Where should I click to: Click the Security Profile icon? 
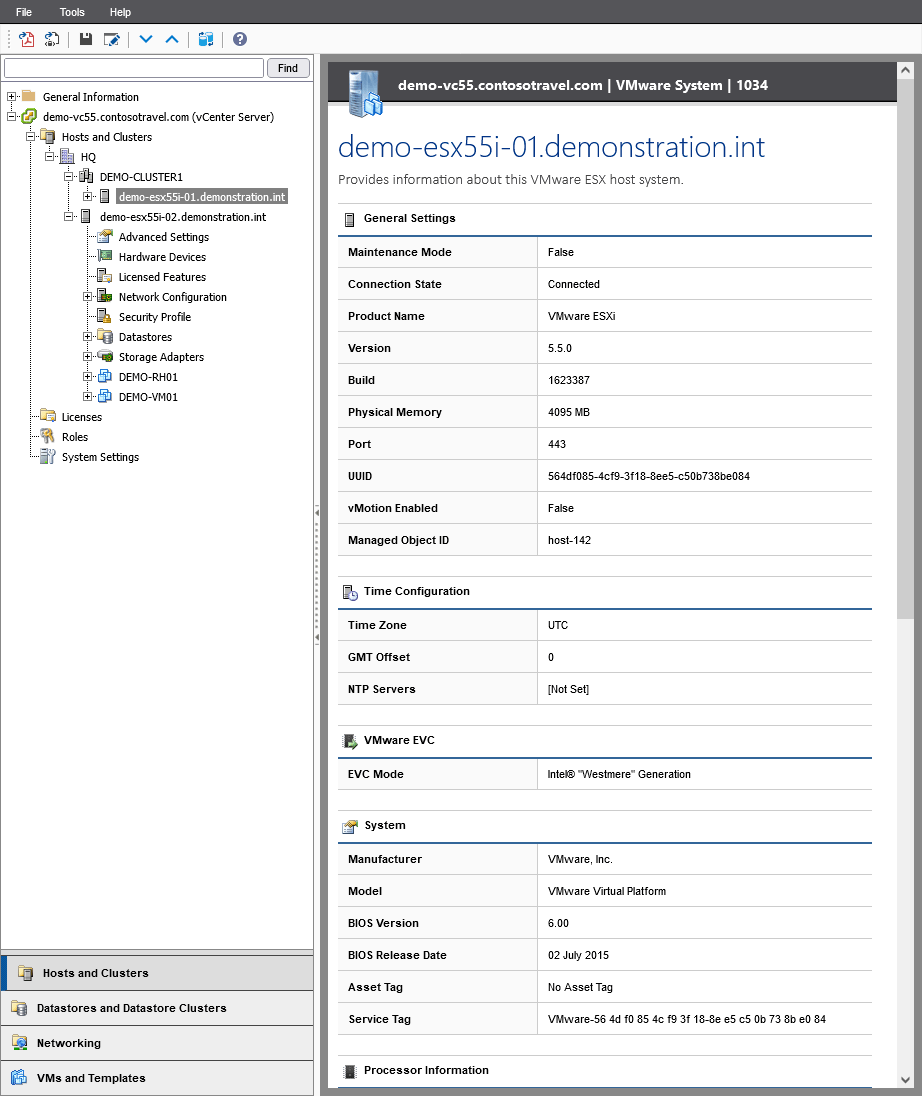(x=104, y=316)
